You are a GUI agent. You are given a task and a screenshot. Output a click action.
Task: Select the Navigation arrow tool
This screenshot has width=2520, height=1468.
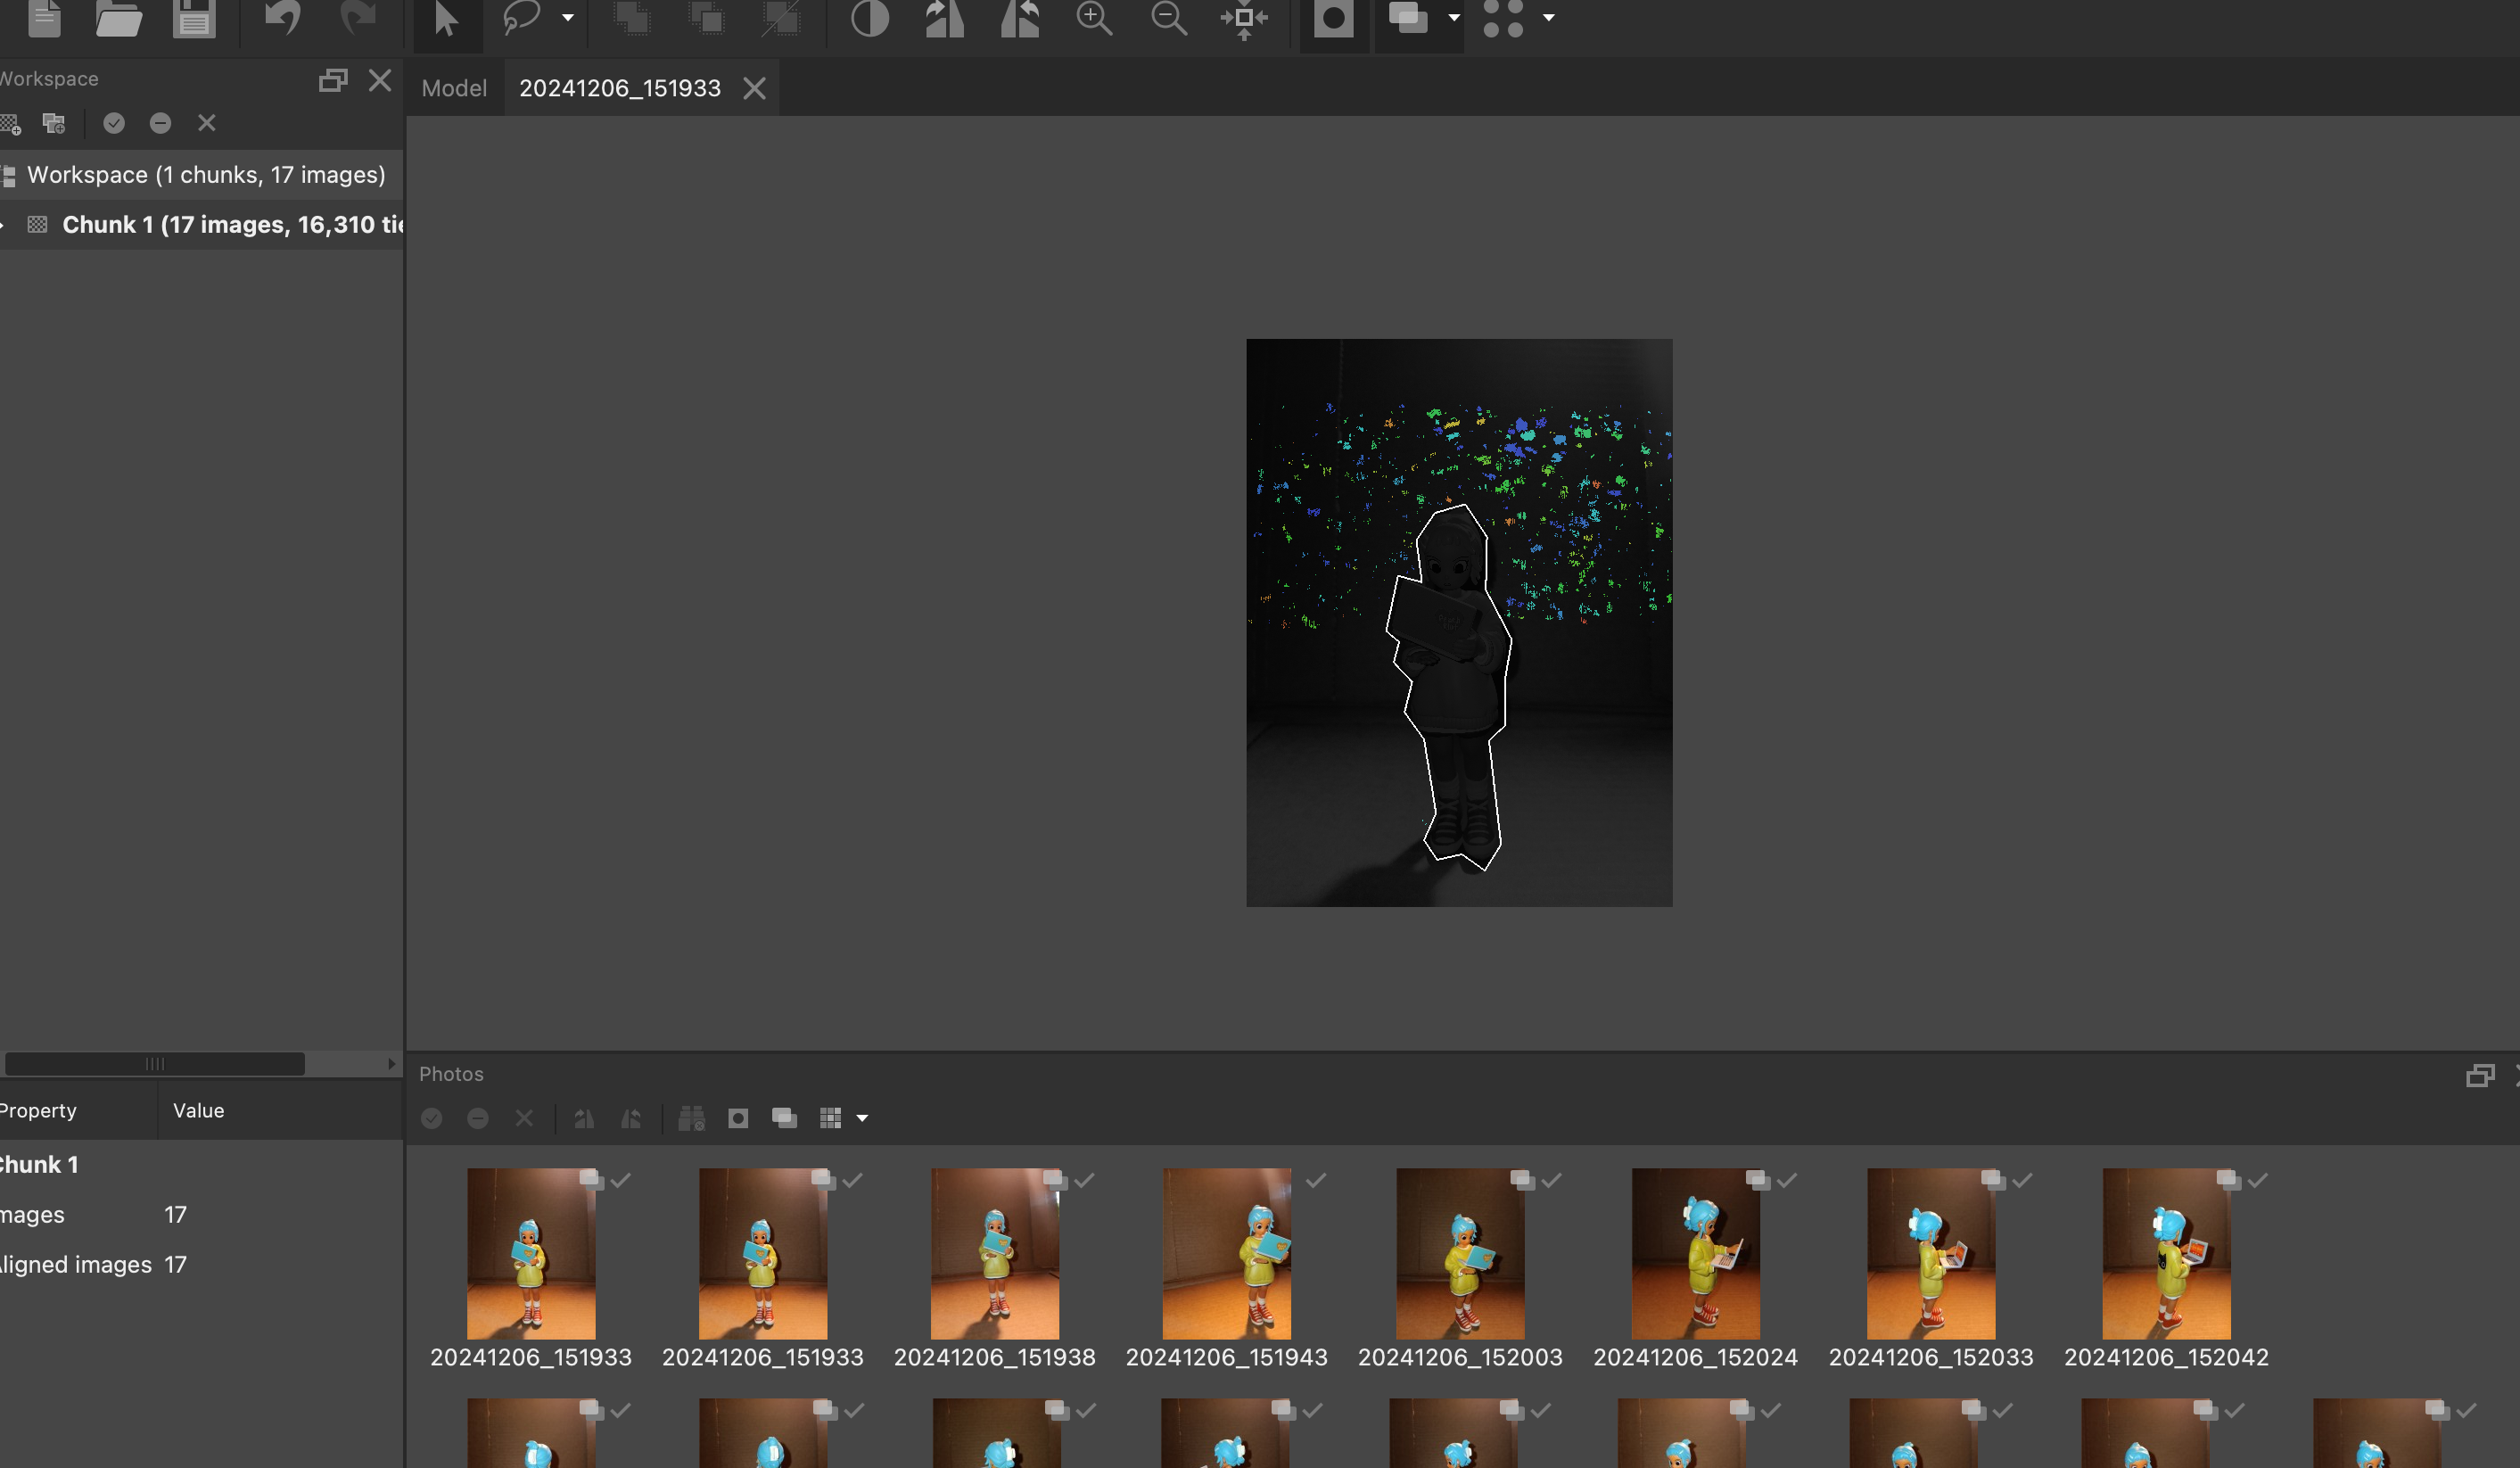pos(446,18)
